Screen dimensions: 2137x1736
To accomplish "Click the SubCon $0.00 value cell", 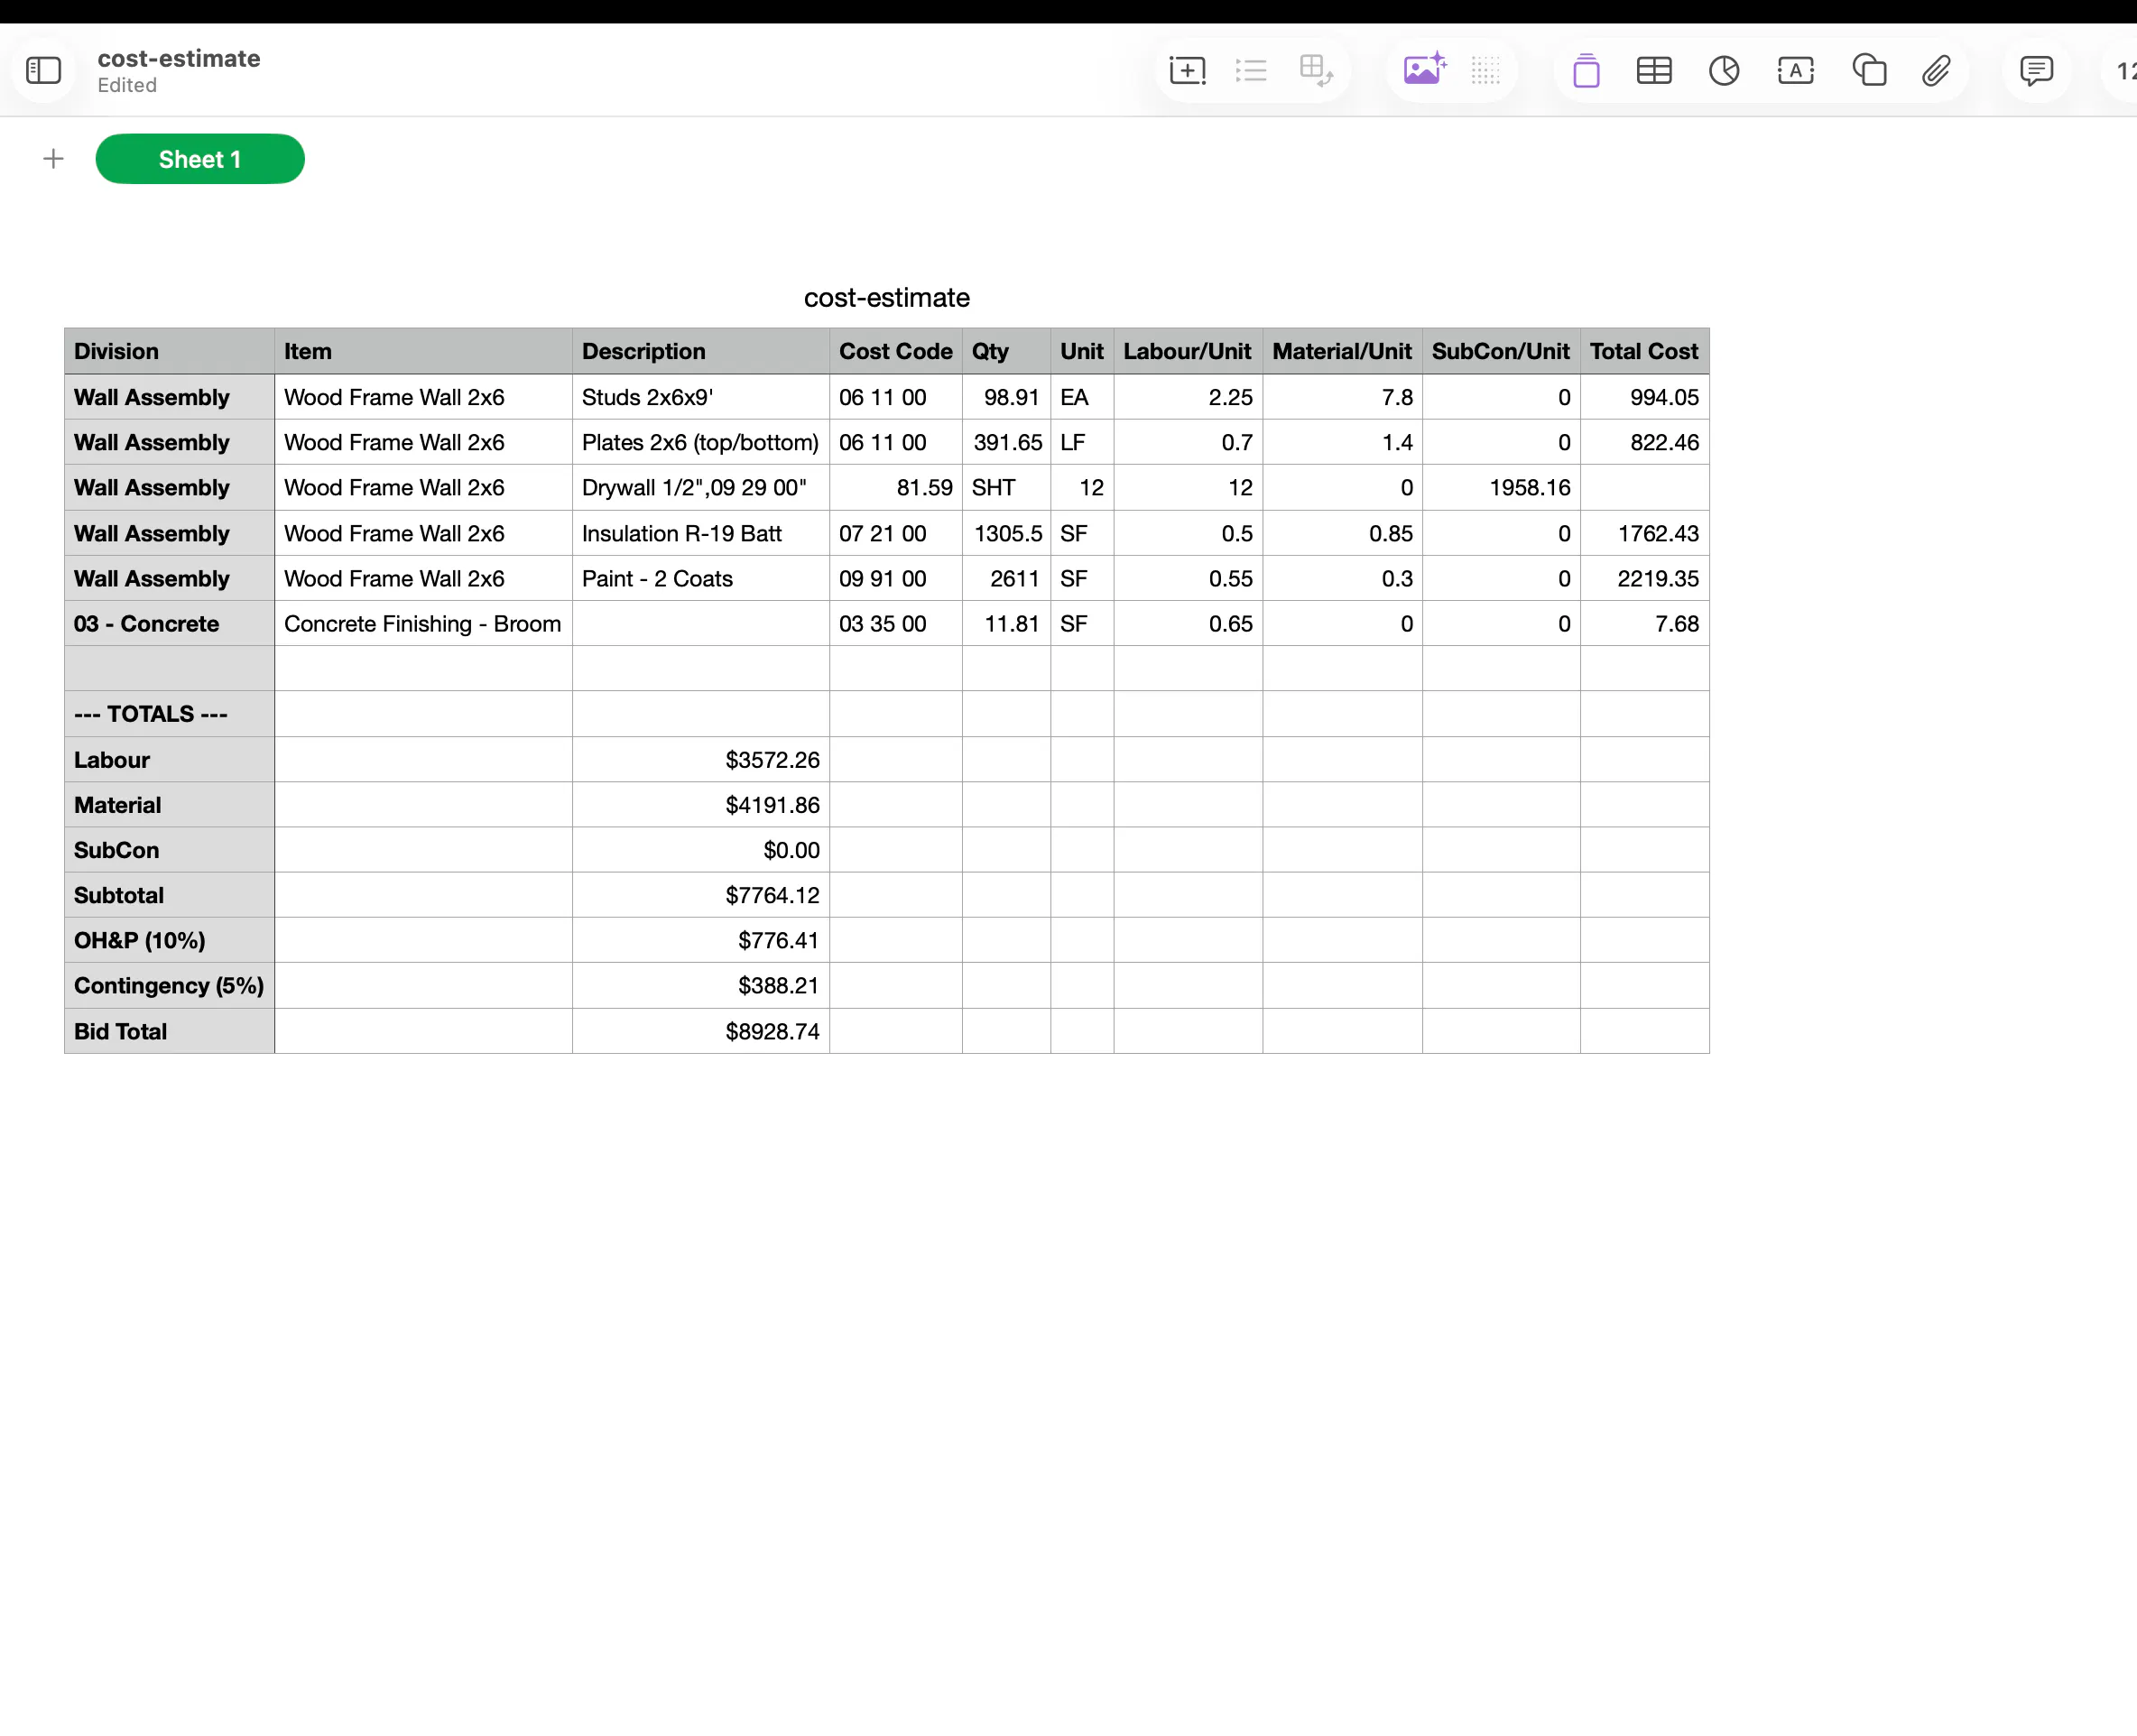I will [701, 849].
